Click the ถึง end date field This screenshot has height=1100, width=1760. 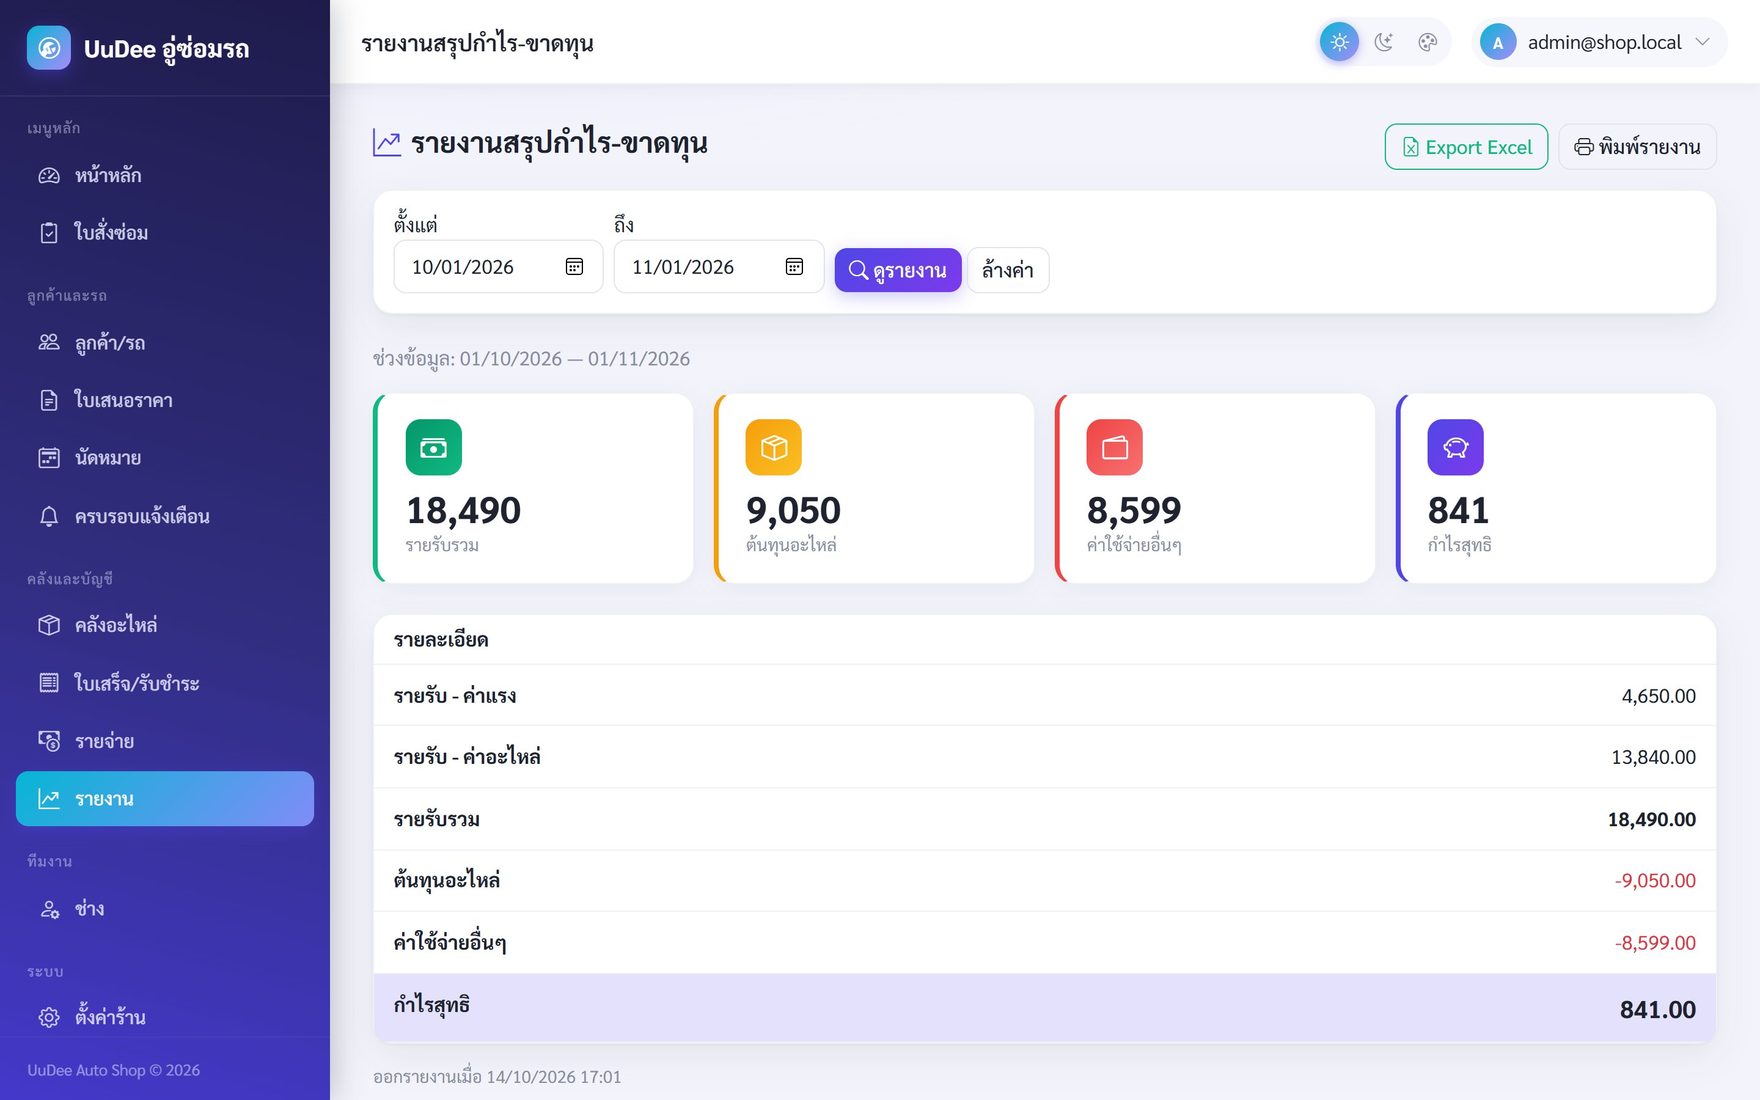718,267
